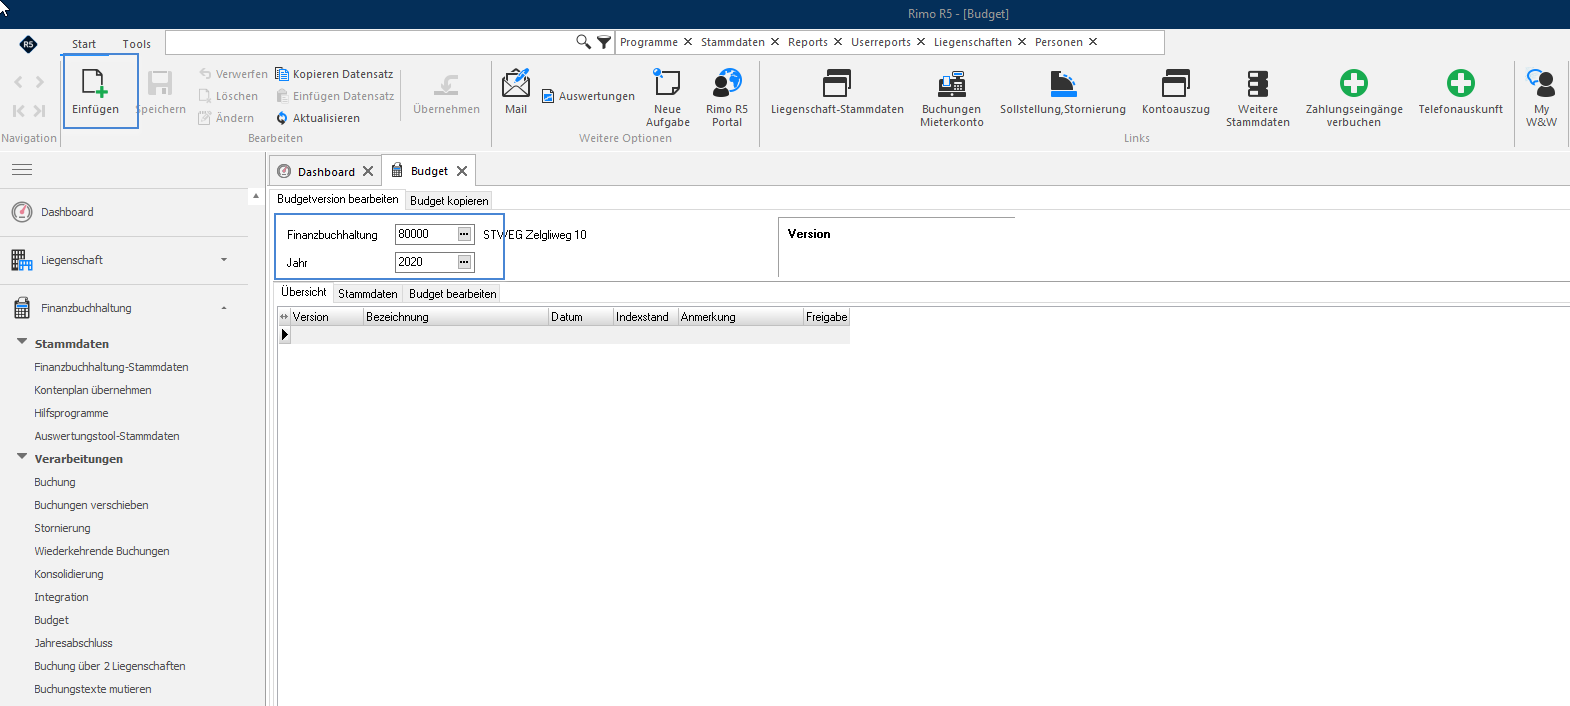
Task: Collapse the Stammdaten tree group
Action: (22, 342)
